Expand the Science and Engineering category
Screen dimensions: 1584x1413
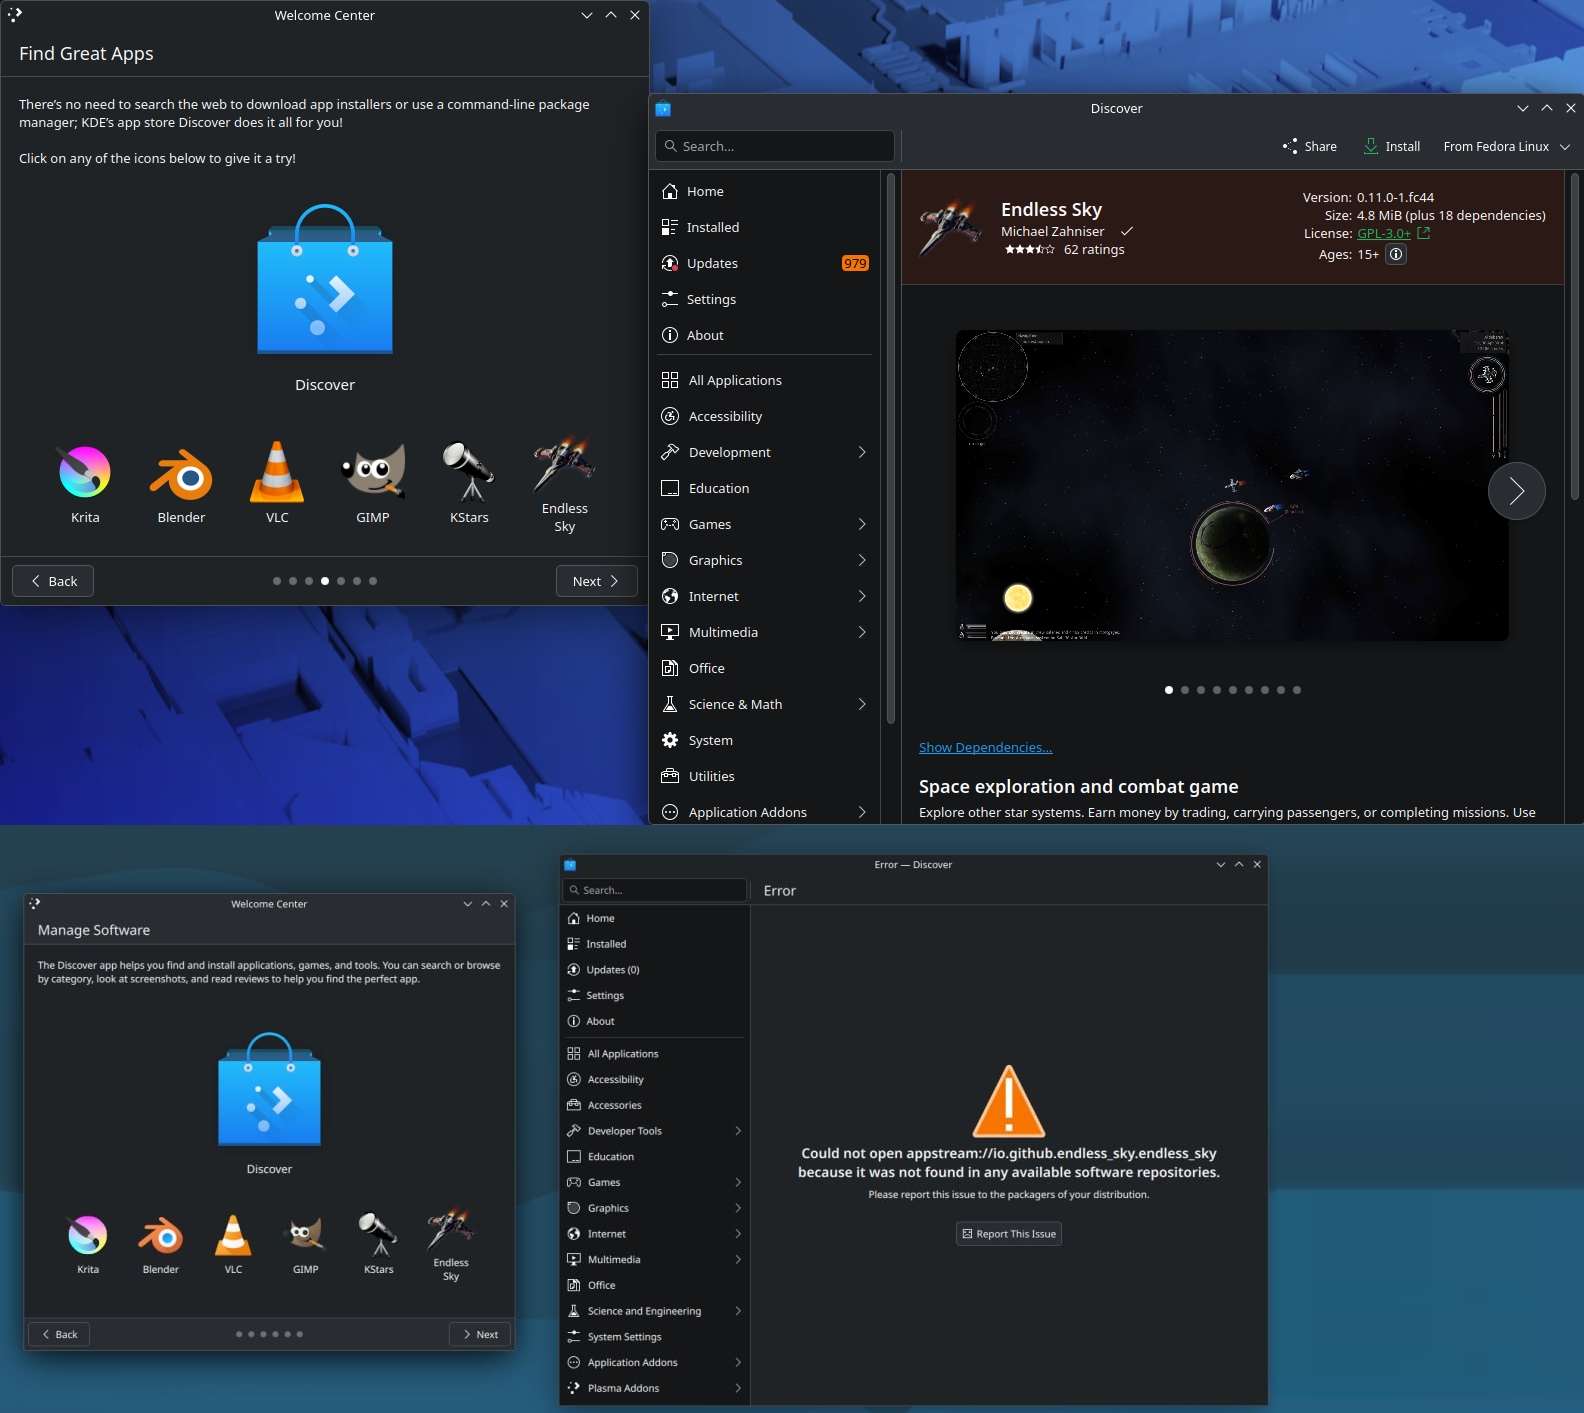[x=655, y=1311]
